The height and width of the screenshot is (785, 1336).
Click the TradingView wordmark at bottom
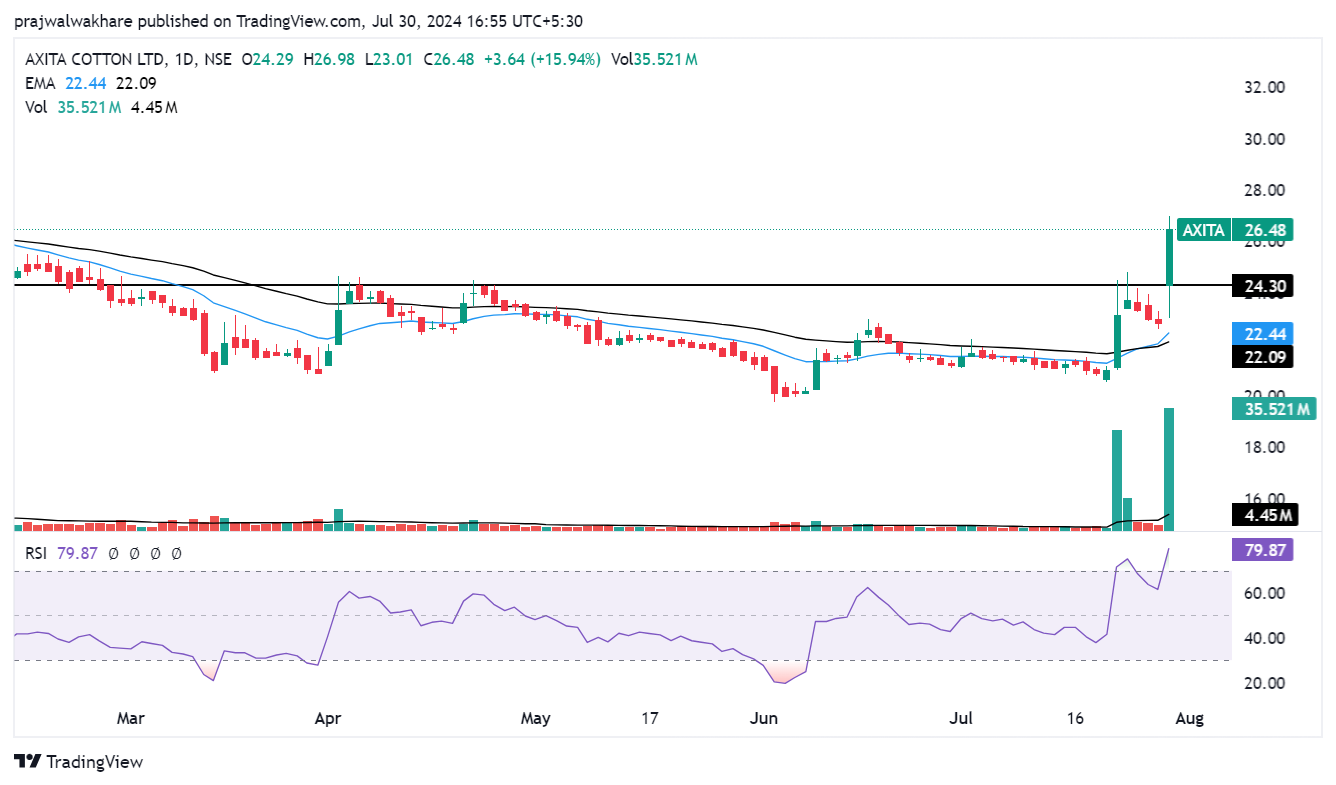94,762
